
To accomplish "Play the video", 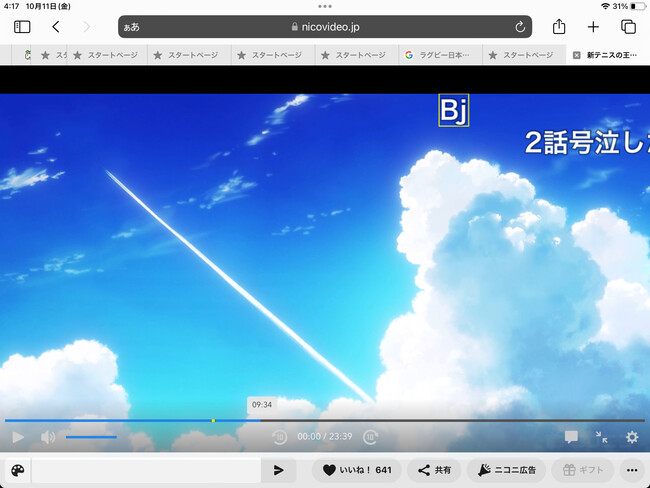I will [x=17, y=437].
